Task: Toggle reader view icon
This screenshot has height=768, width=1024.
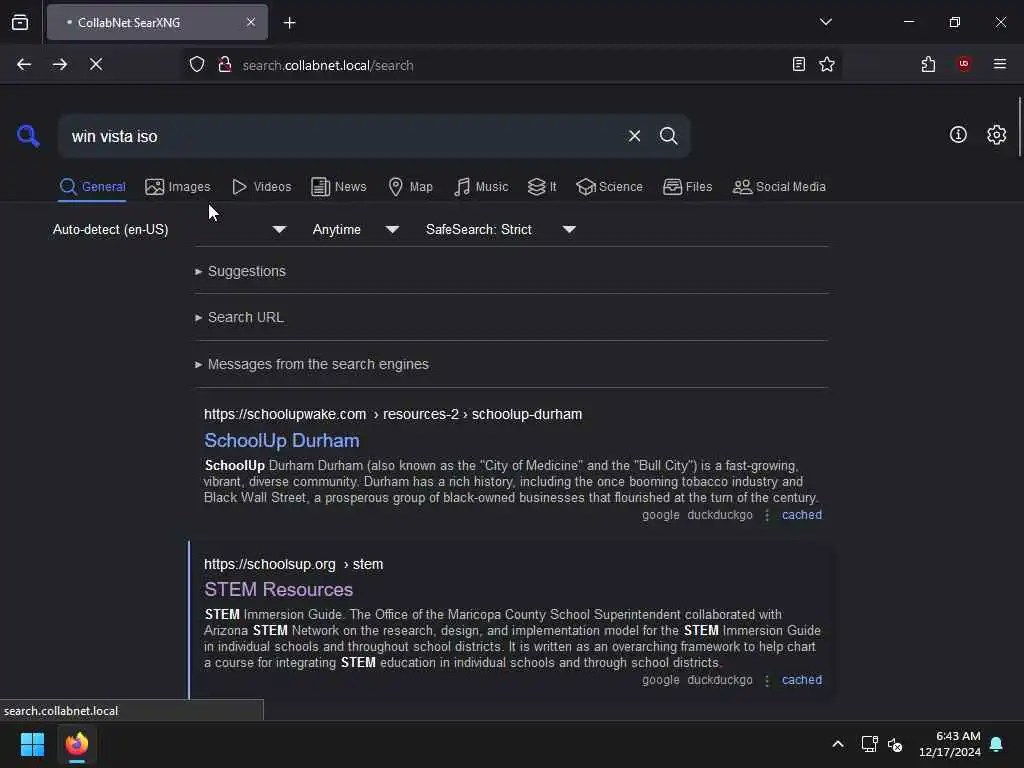Action: pyautogui.click(x=798, y=64)
